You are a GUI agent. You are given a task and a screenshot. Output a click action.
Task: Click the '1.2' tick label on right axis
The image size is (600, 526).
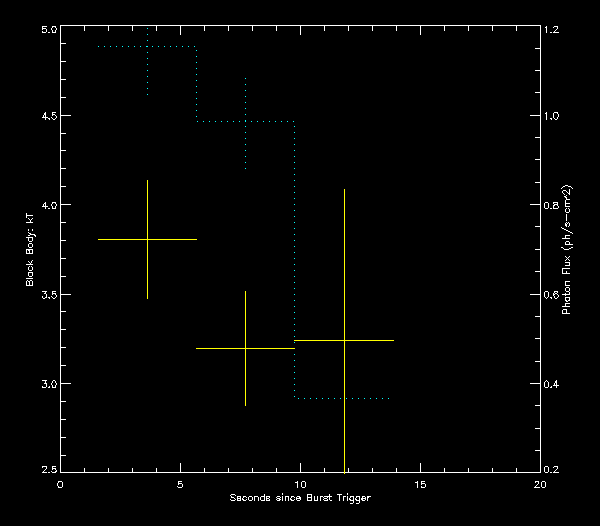[x=552, y=30]
